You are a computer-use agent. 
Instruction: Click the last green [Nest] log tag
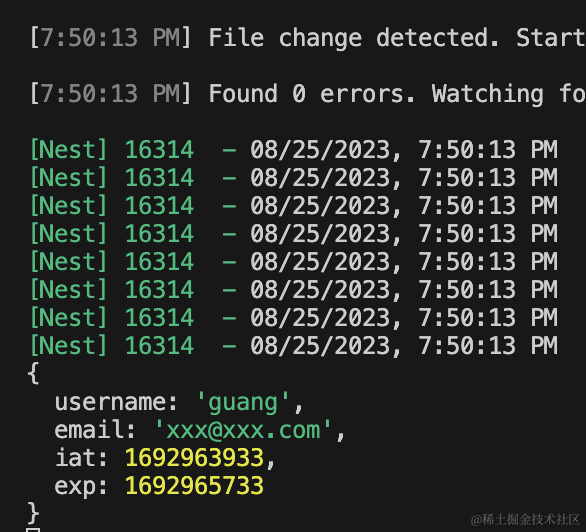pos(68,346)
